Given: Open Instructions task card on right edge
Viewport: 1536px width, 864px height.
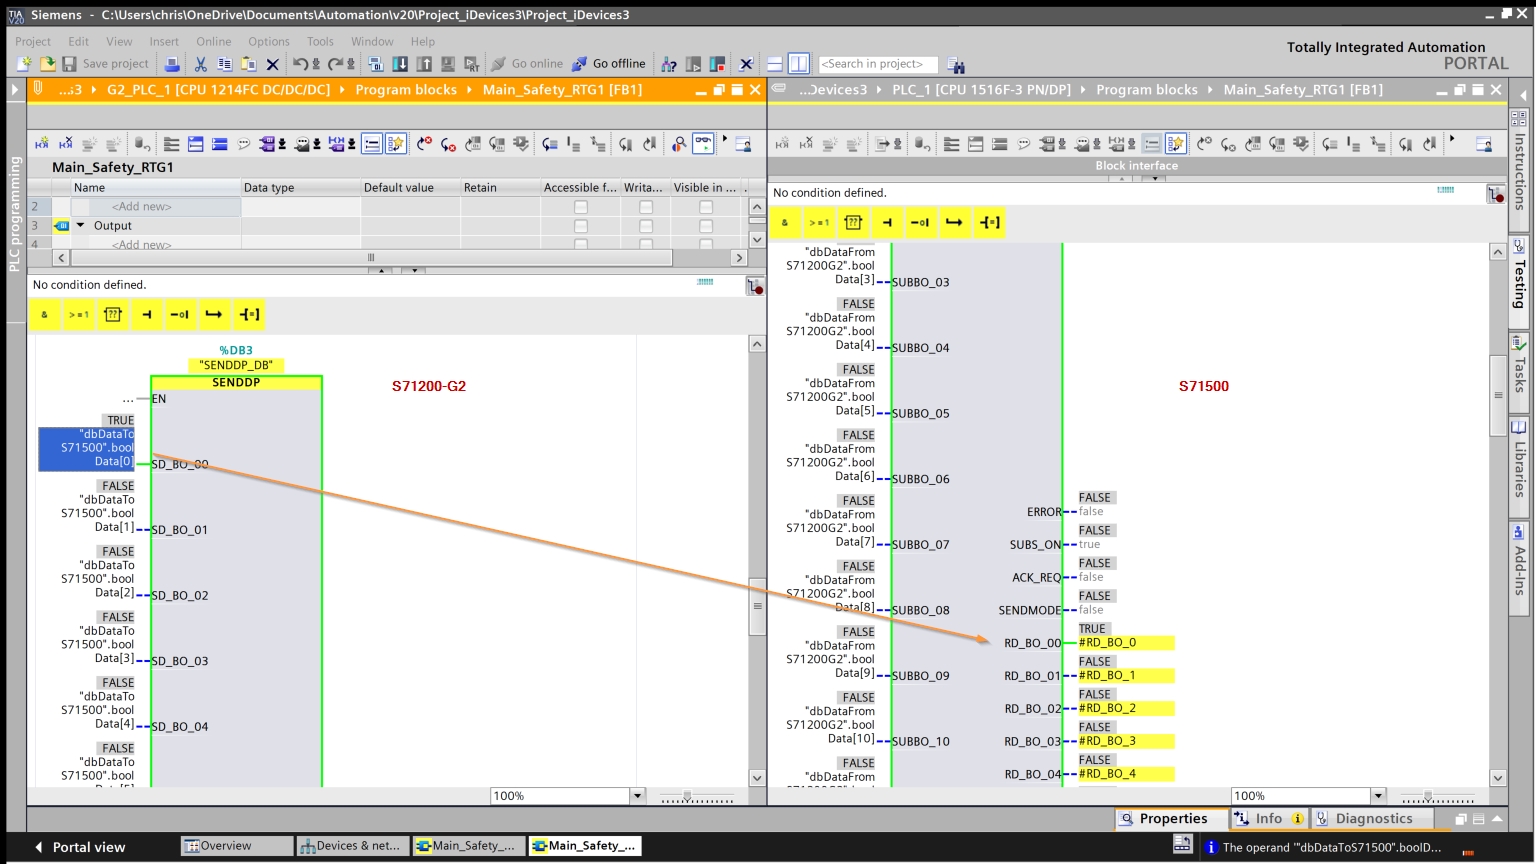Looking at the screenshot, I should click(1519, 160).
